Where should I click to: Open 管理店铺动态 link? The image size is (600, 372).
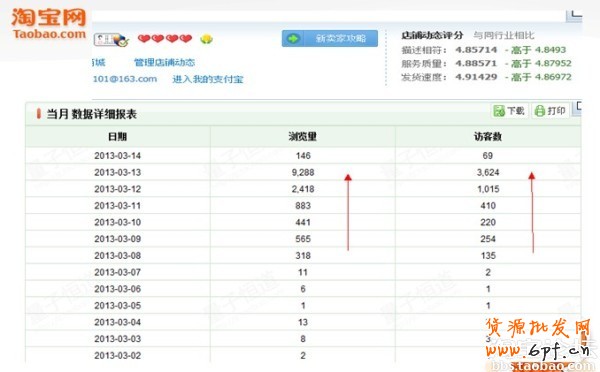[164, 62]
